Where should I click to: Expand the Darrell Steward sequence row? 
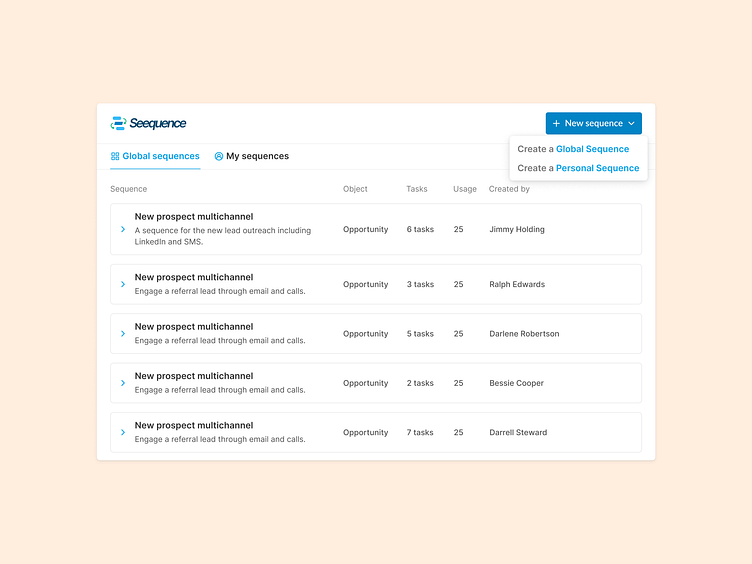pos(123,433)
